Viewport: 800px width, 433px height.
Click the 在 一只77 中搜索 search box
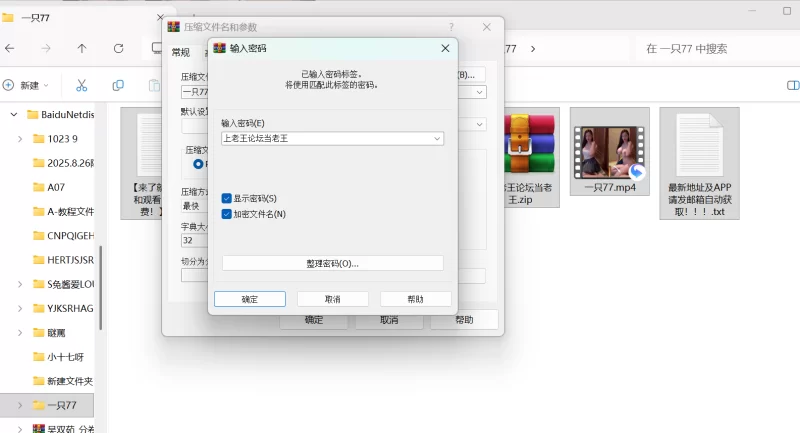(x=715, y=48)
